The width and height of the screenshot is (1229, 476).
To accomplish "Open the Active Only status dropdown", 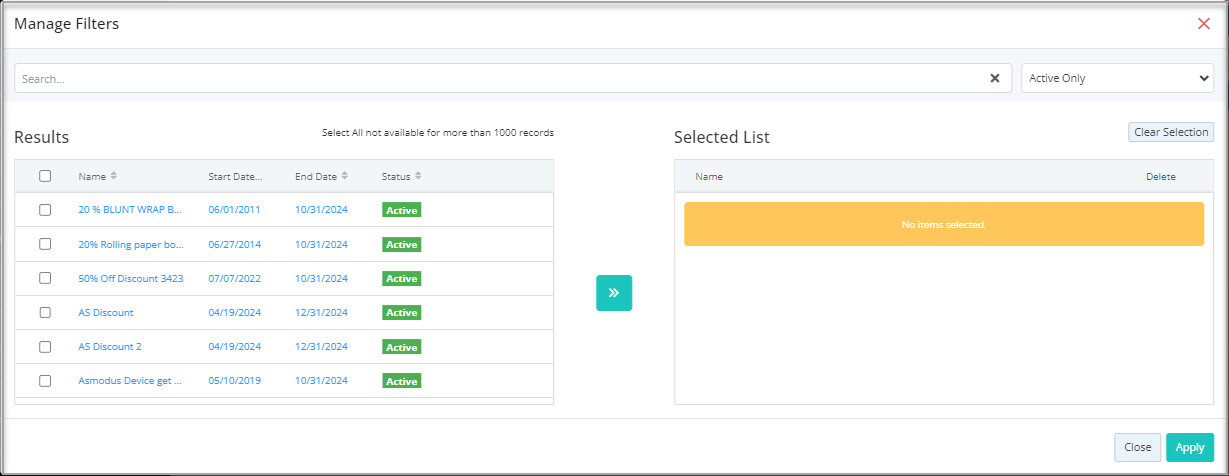I will pos(1117,78).
